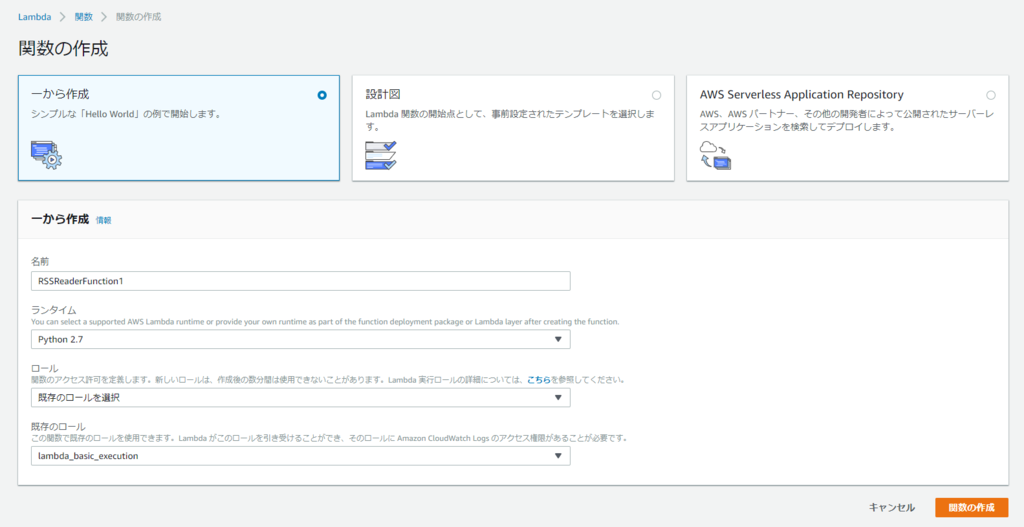Click the 名前 field label

(40, 261)
